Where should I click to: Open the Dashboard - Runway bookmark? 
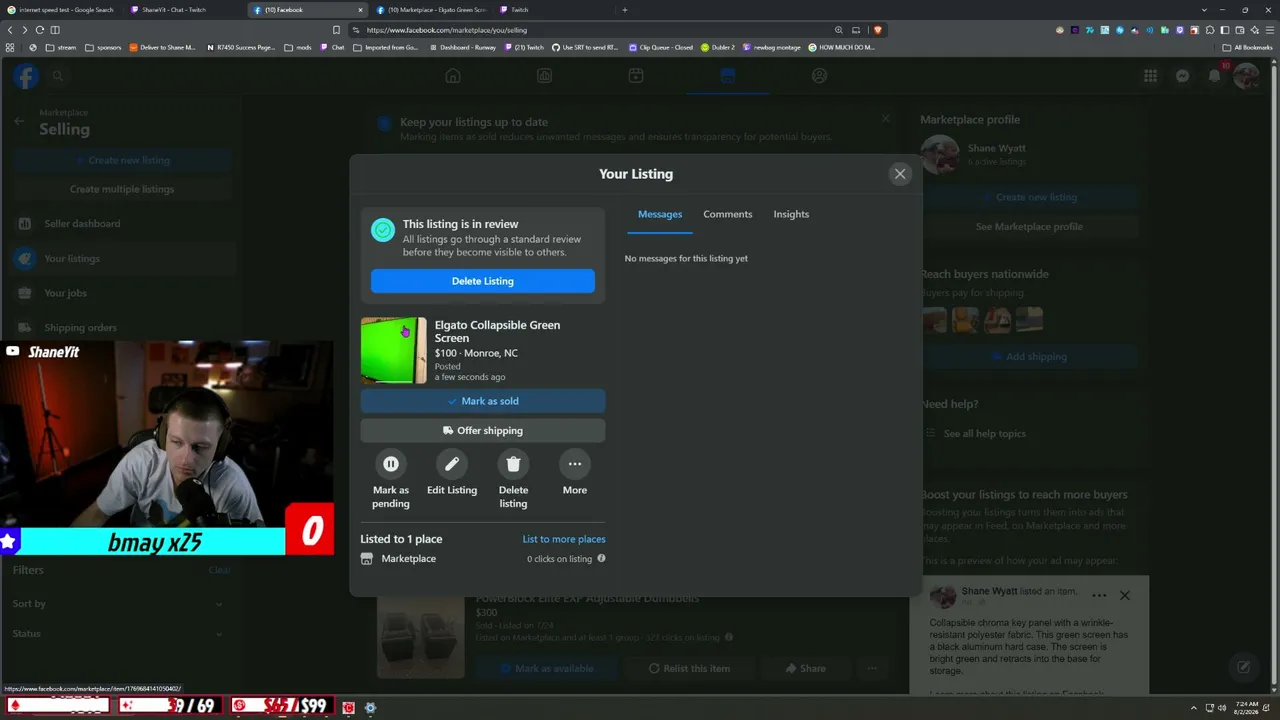pyautogui.click(x=462, y=47)
